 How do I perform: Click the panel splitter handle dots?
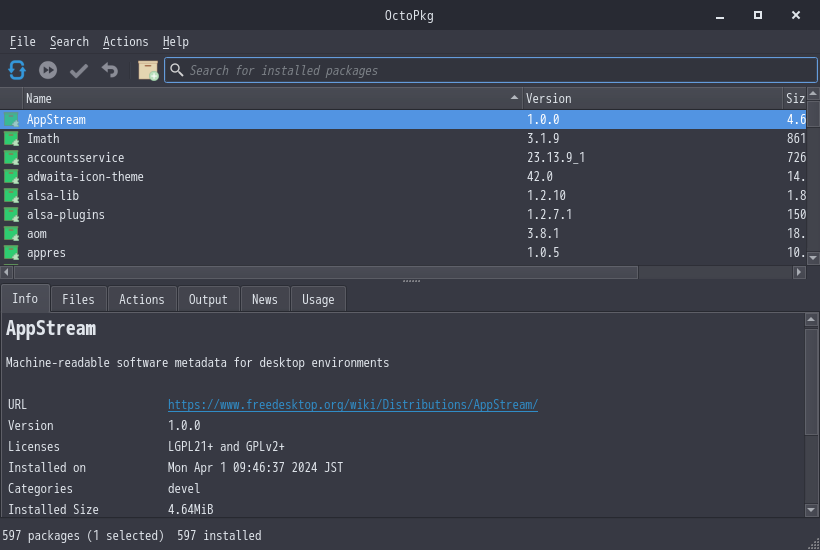tap(411, 281)
